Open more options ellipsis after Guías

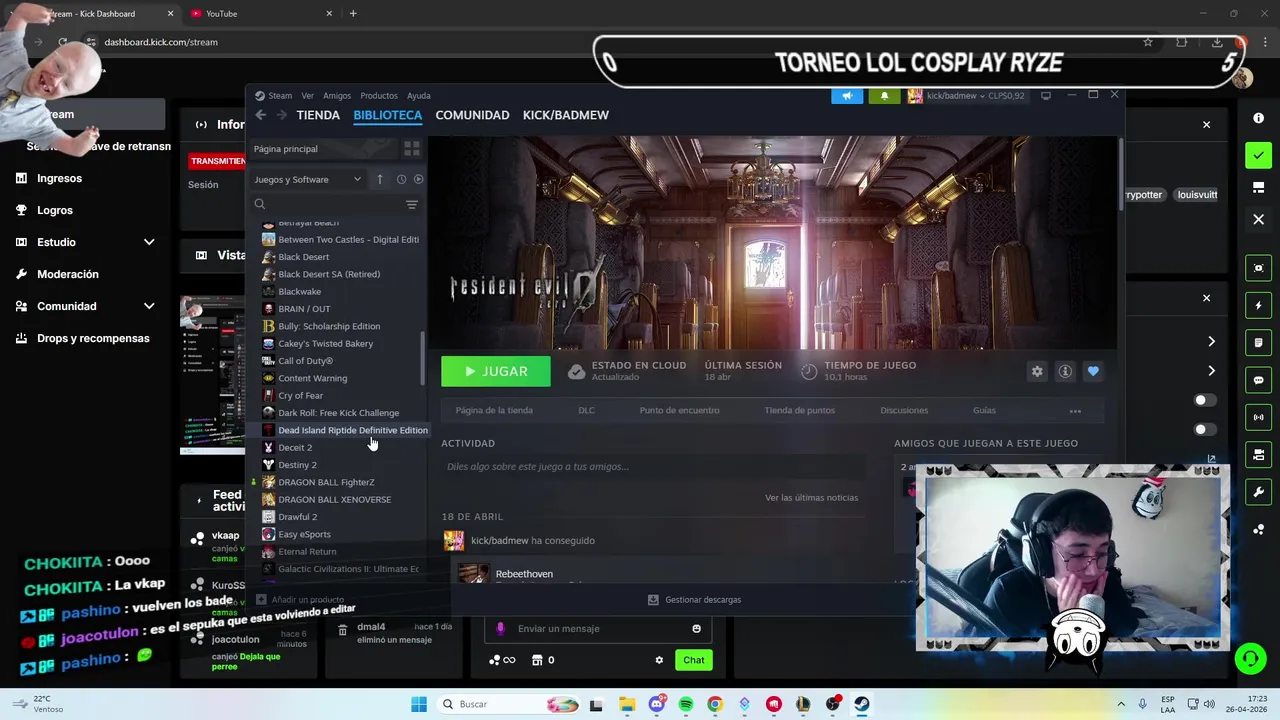coord(1075,411)
